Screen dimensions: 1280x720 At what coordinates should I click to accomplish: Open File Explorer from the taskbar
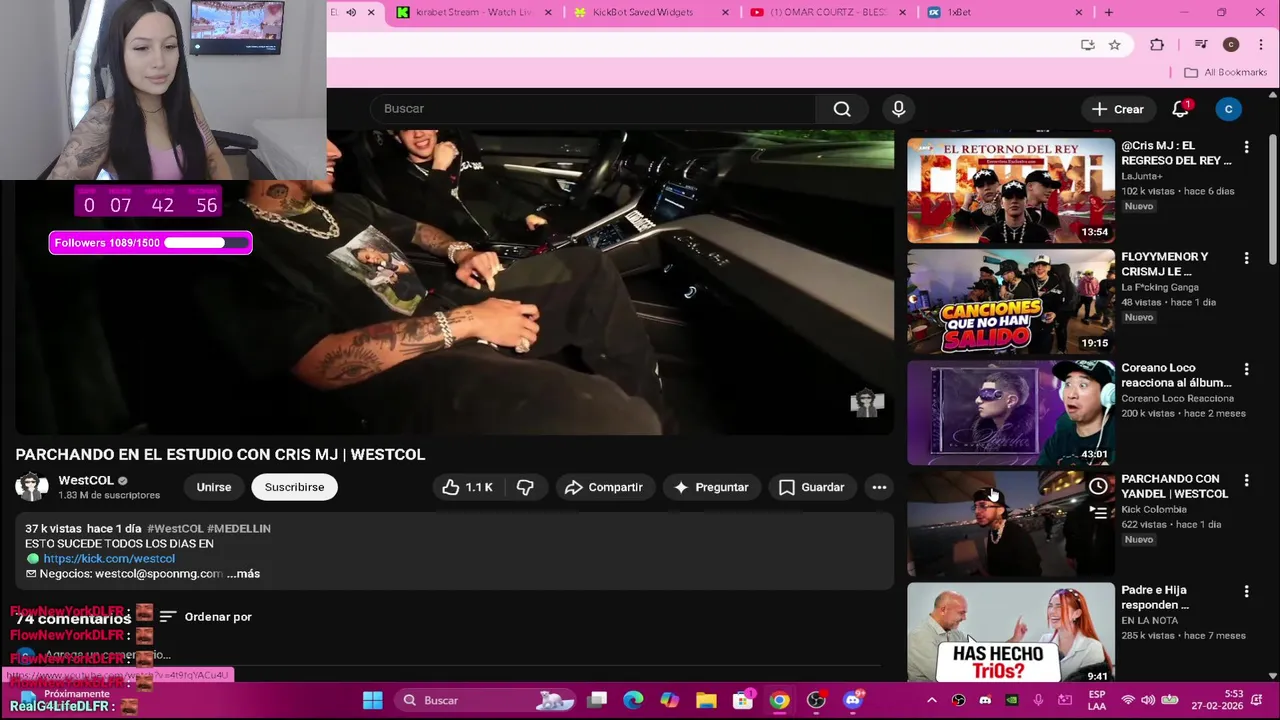click(x=706, y=700)
